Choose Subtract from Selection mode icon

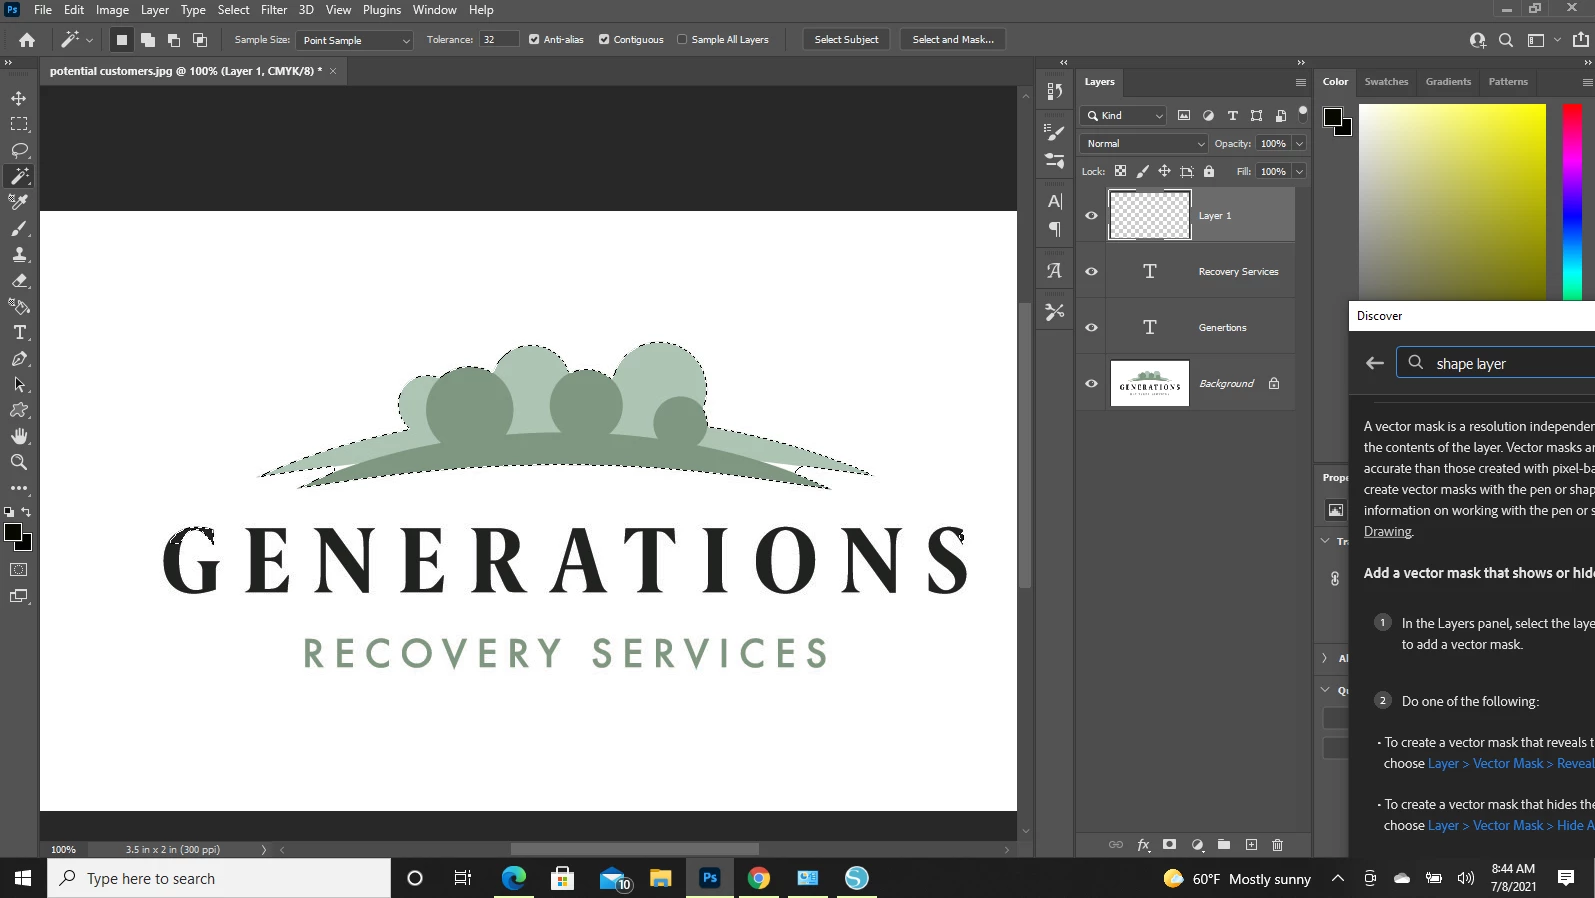(174, 40)
